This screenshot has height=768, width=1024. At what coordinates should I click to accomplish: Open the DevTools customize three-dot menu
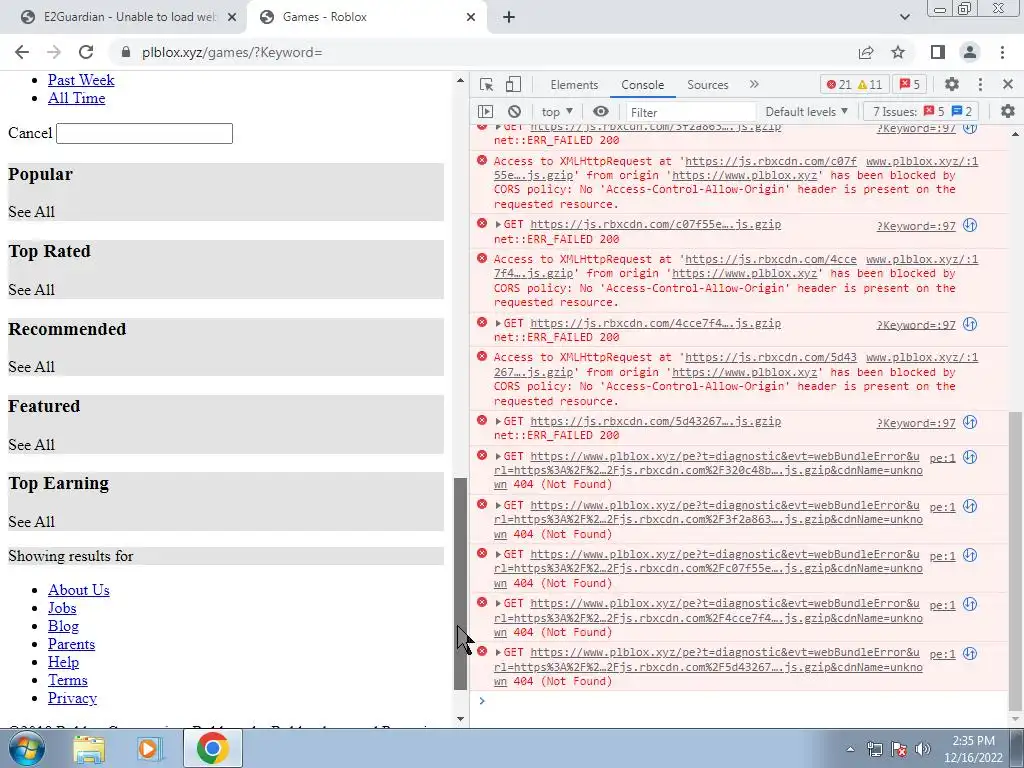pos(980,84)
